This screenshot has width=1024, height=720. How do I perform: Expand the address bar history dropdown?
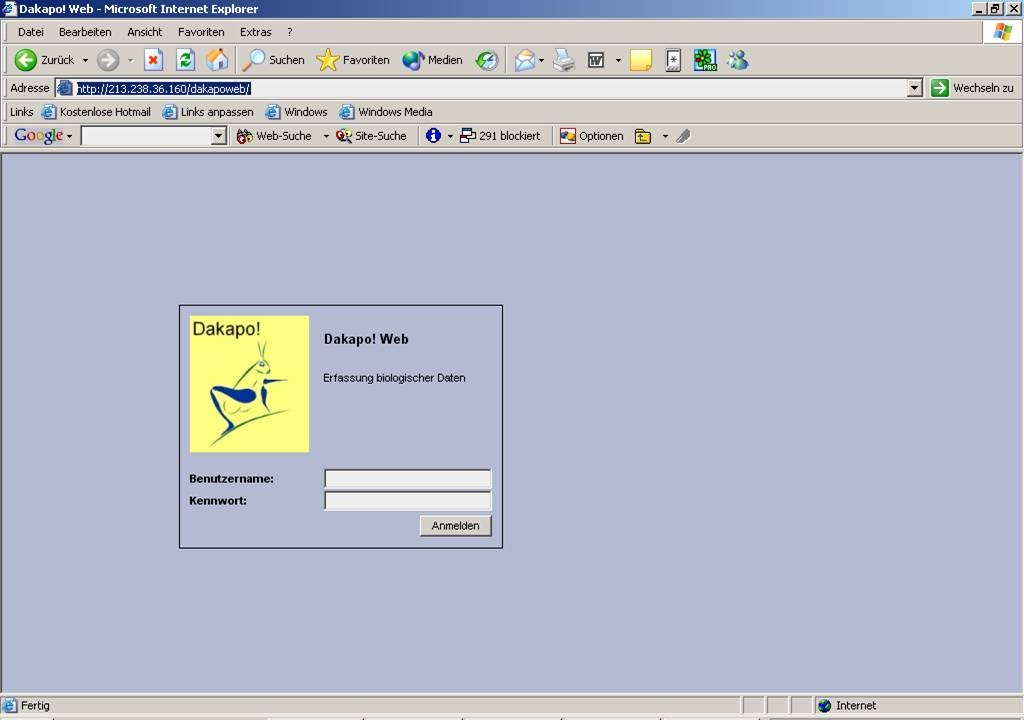pyautogui.click(x=914, y=88)
